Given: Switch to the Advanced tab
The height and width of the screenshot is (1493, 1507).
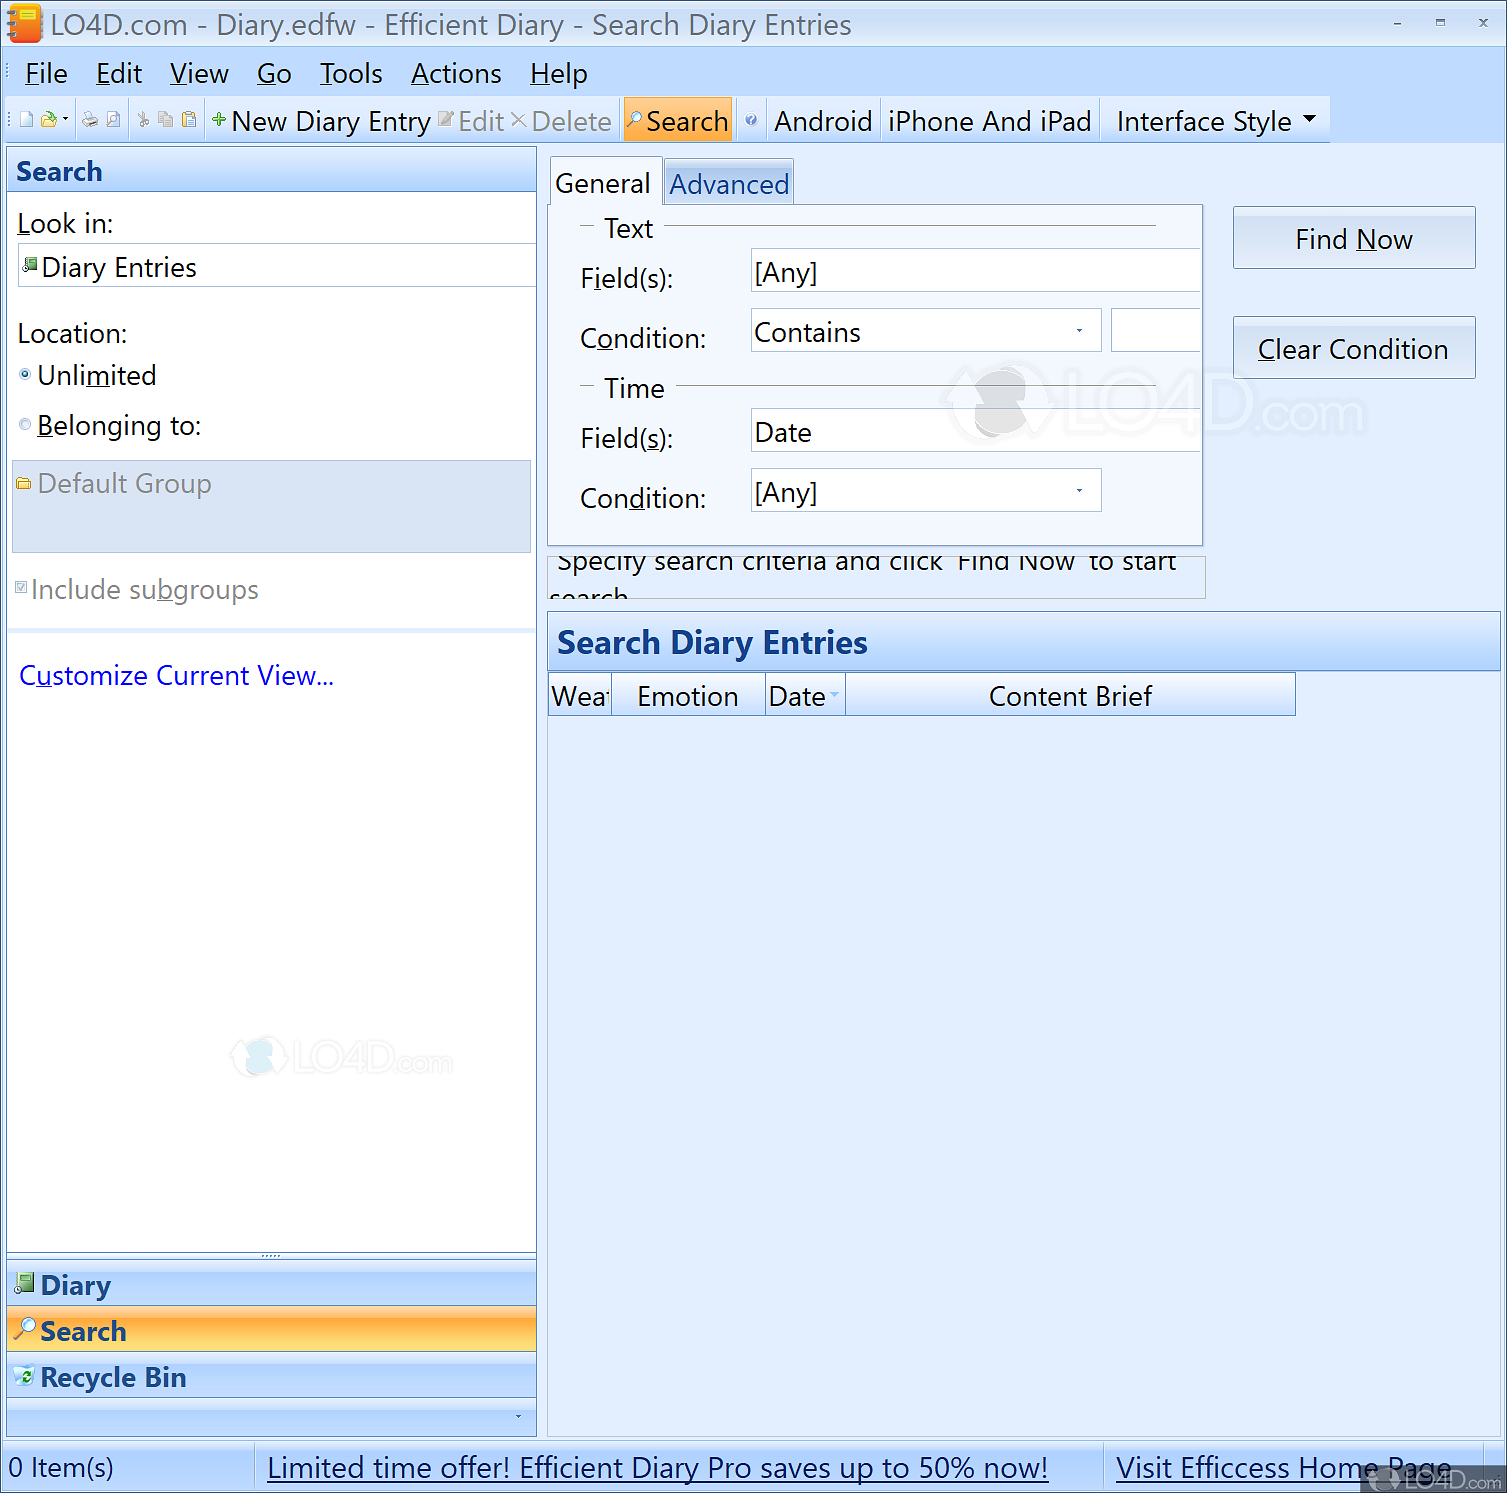Looking at the screenshot, I should coord(728,183).
